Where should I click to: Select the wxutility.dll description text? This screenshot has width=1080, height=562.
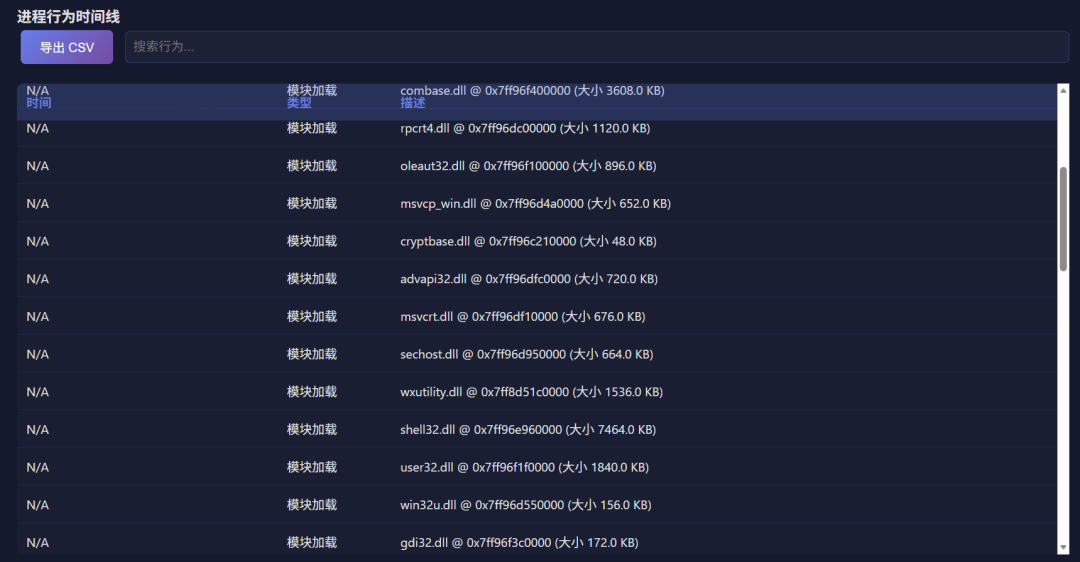point(532,392)
